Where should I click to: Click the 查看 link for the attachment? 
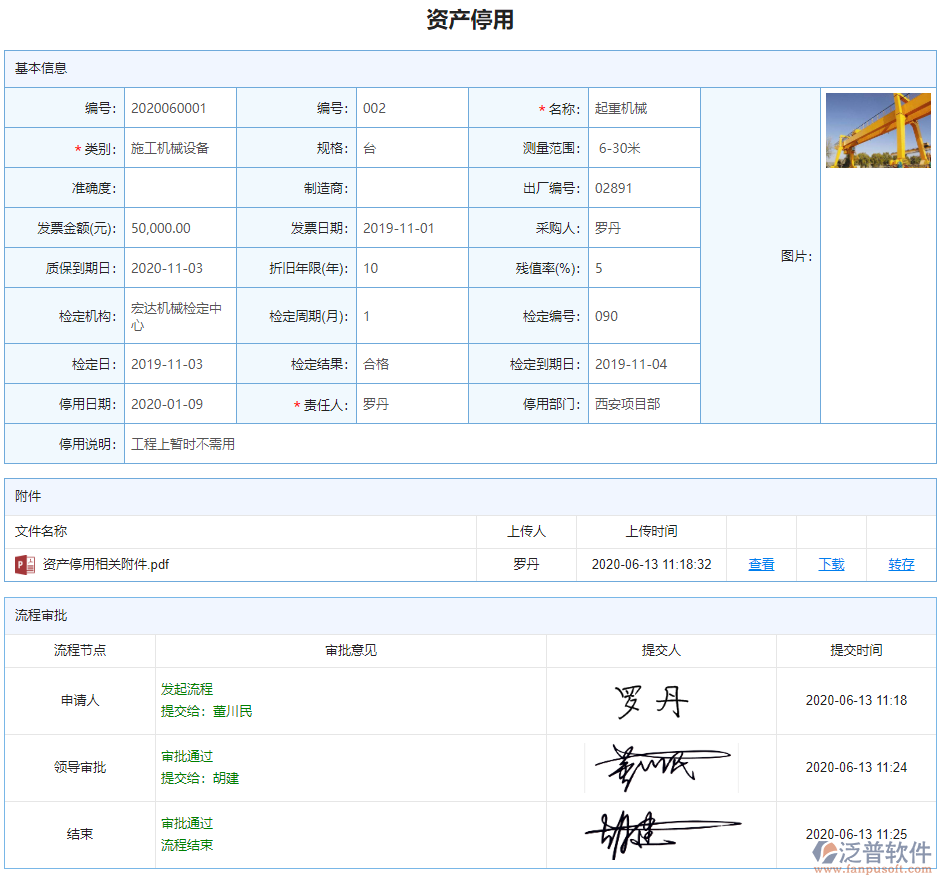pos(760,564)
